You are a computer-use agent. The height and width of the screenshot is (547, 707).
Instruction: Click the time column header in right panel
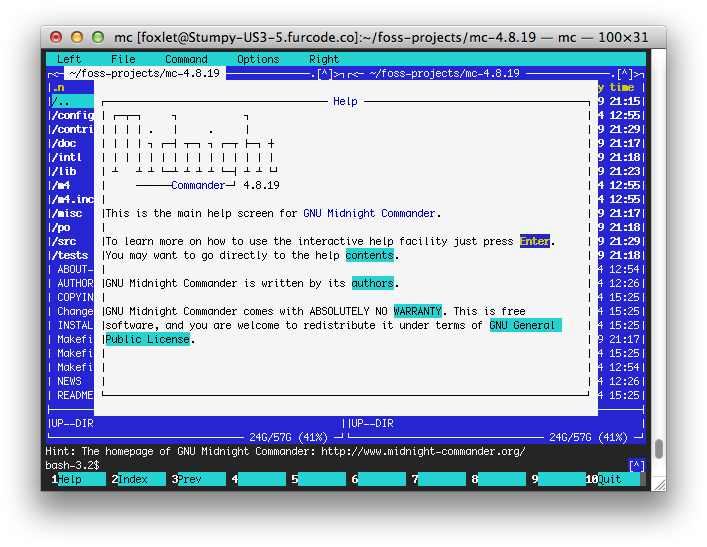tap(622, 87)
